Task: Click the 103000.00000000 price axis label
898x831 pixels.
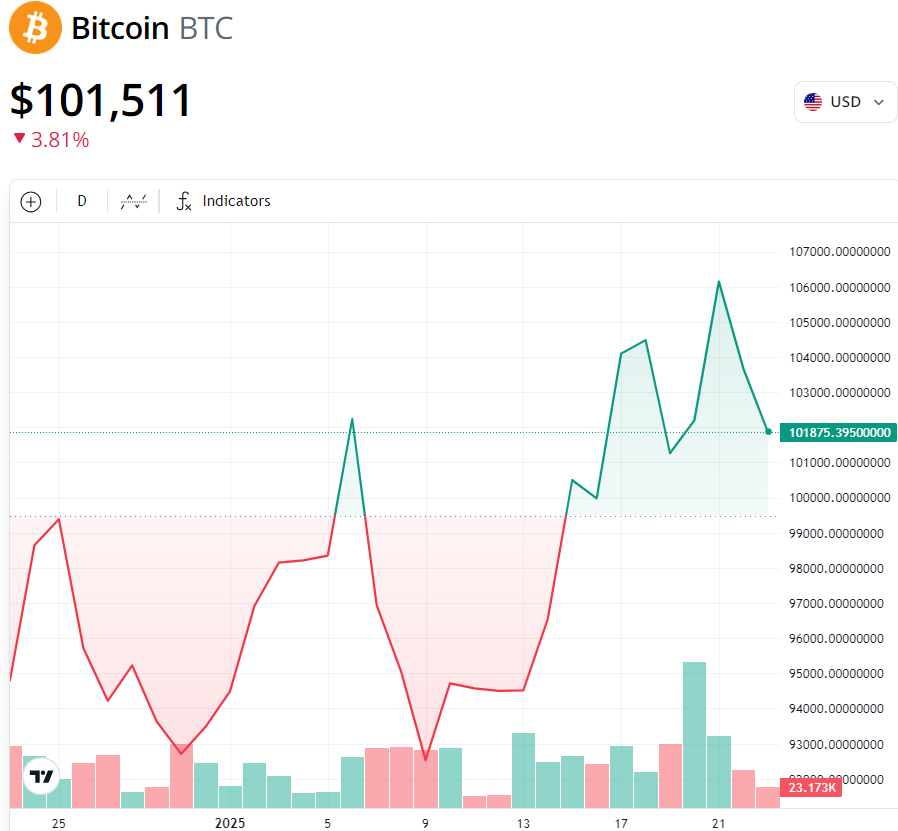Action: [840, 393]
